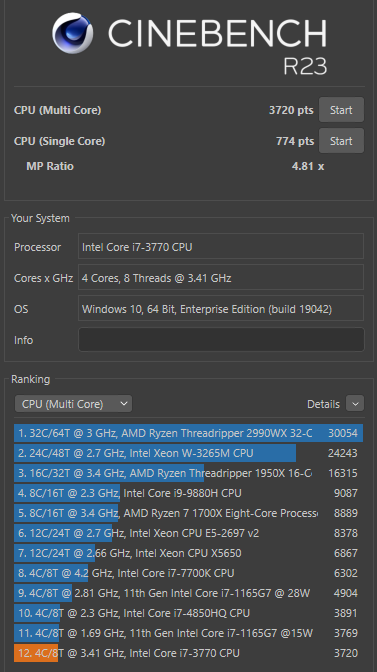Select the Threadripper 2990WX ranking entry
Image resolution: width=377 pixels, height=672 pixels.
click(x=188, y=433)
